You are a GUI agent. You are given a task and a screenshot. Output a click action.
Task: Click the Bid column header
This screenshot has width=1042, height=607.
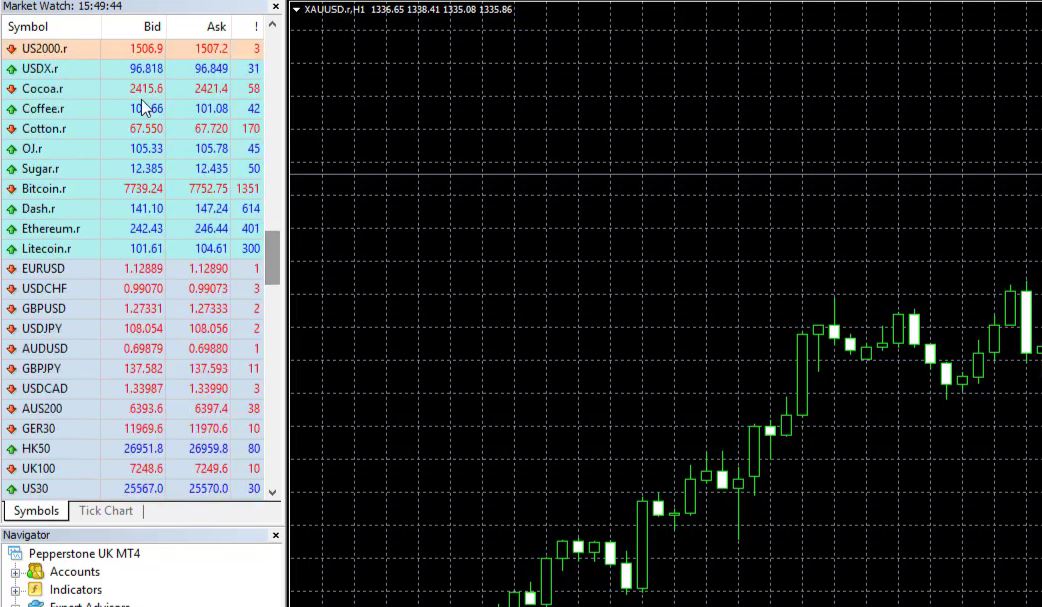pyautogui.click(x=152, y=27)
